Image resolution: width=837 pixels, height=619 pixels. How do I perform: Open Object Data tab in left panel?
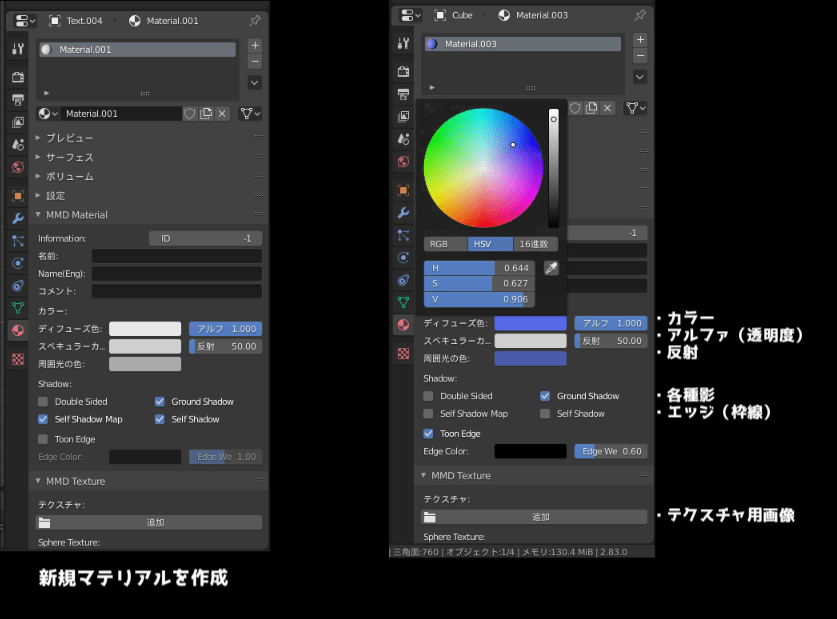[x=18, y=308]
